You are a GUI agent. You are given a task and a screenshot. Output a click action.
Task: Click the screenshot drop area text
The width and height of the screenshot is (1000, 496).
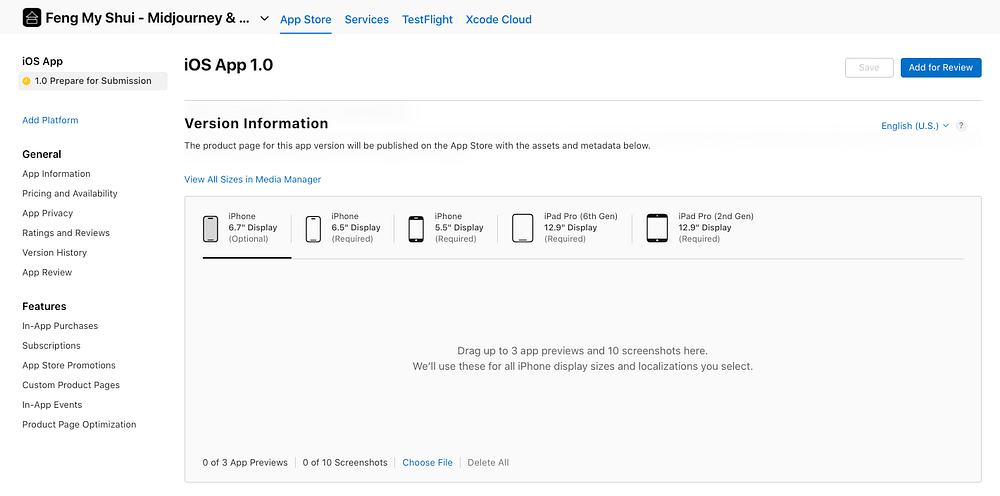(582, 358)
